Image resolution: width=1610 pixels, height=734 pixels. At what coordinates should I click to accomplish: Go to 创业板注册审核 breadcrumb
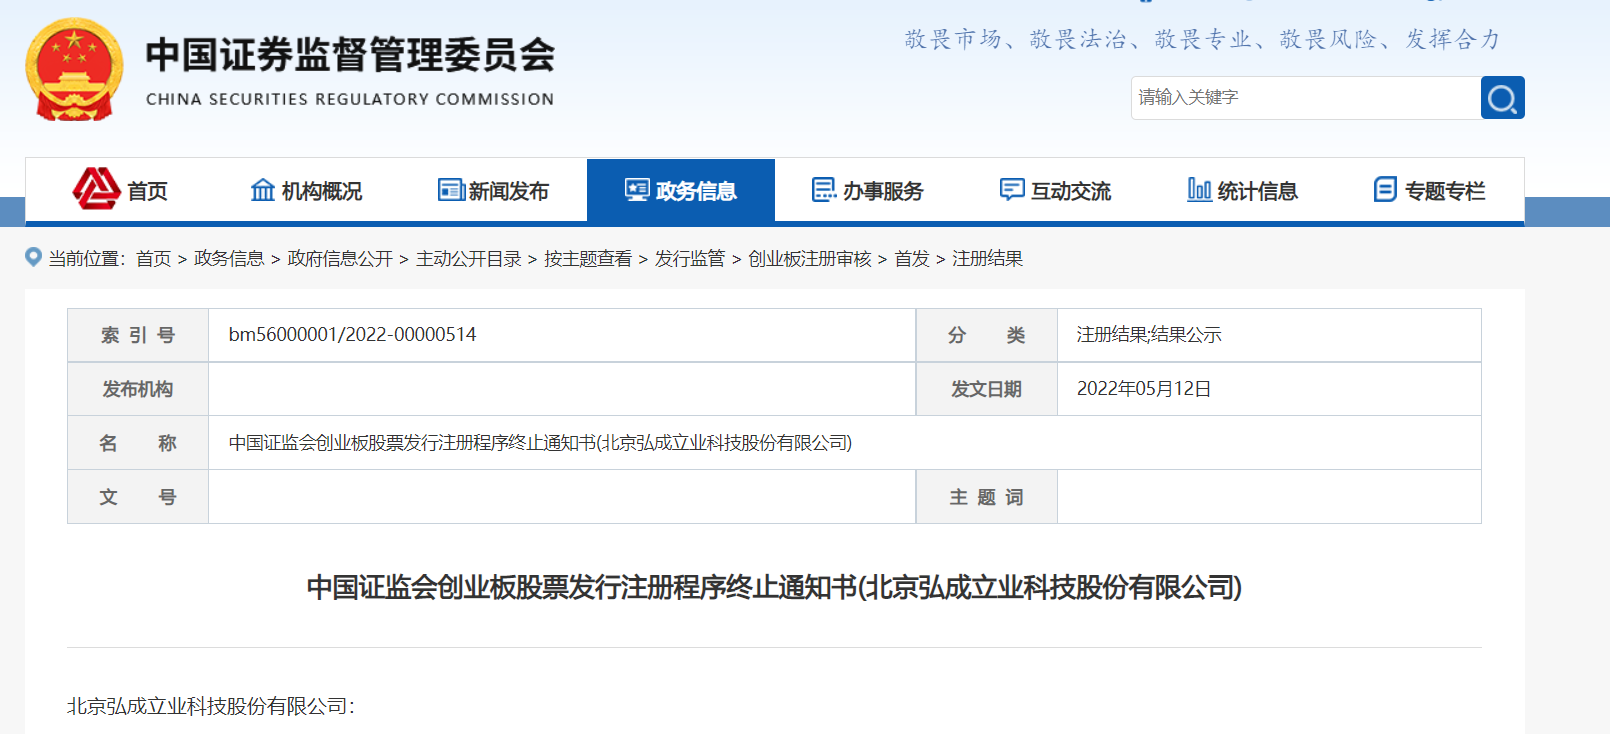click(x=809, y=259)
